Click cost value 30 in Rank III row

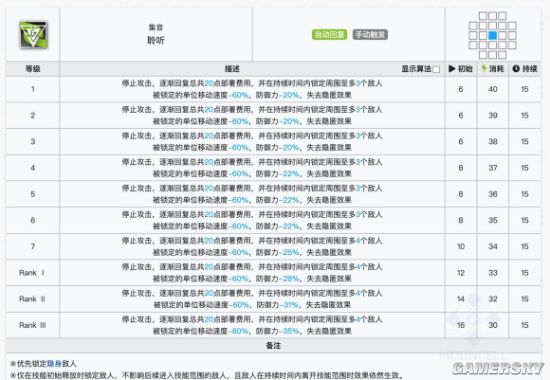tap(493, 325)
